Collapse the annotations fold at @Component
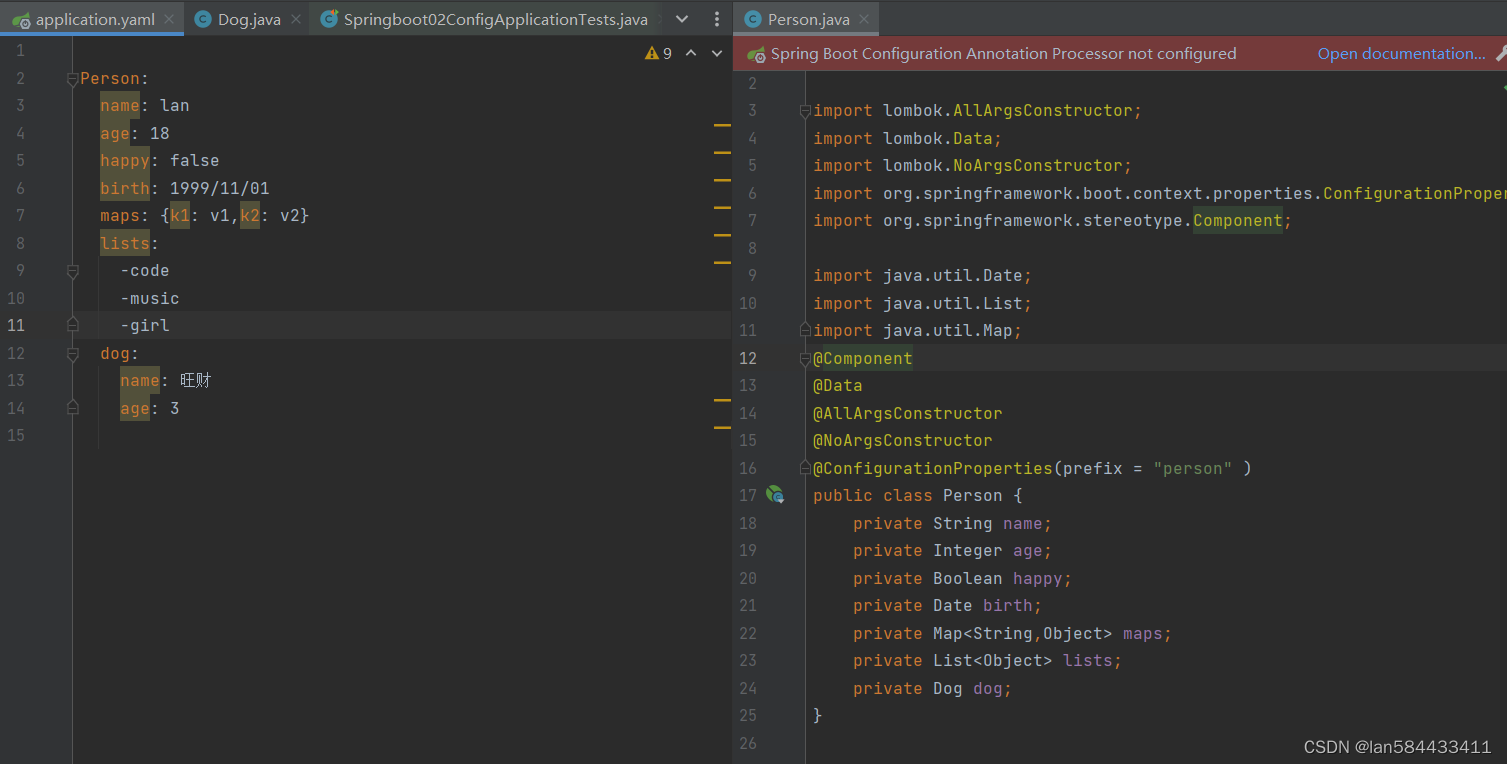The width and height of the screenshot is (1507, 764). (x=805, y=357)
